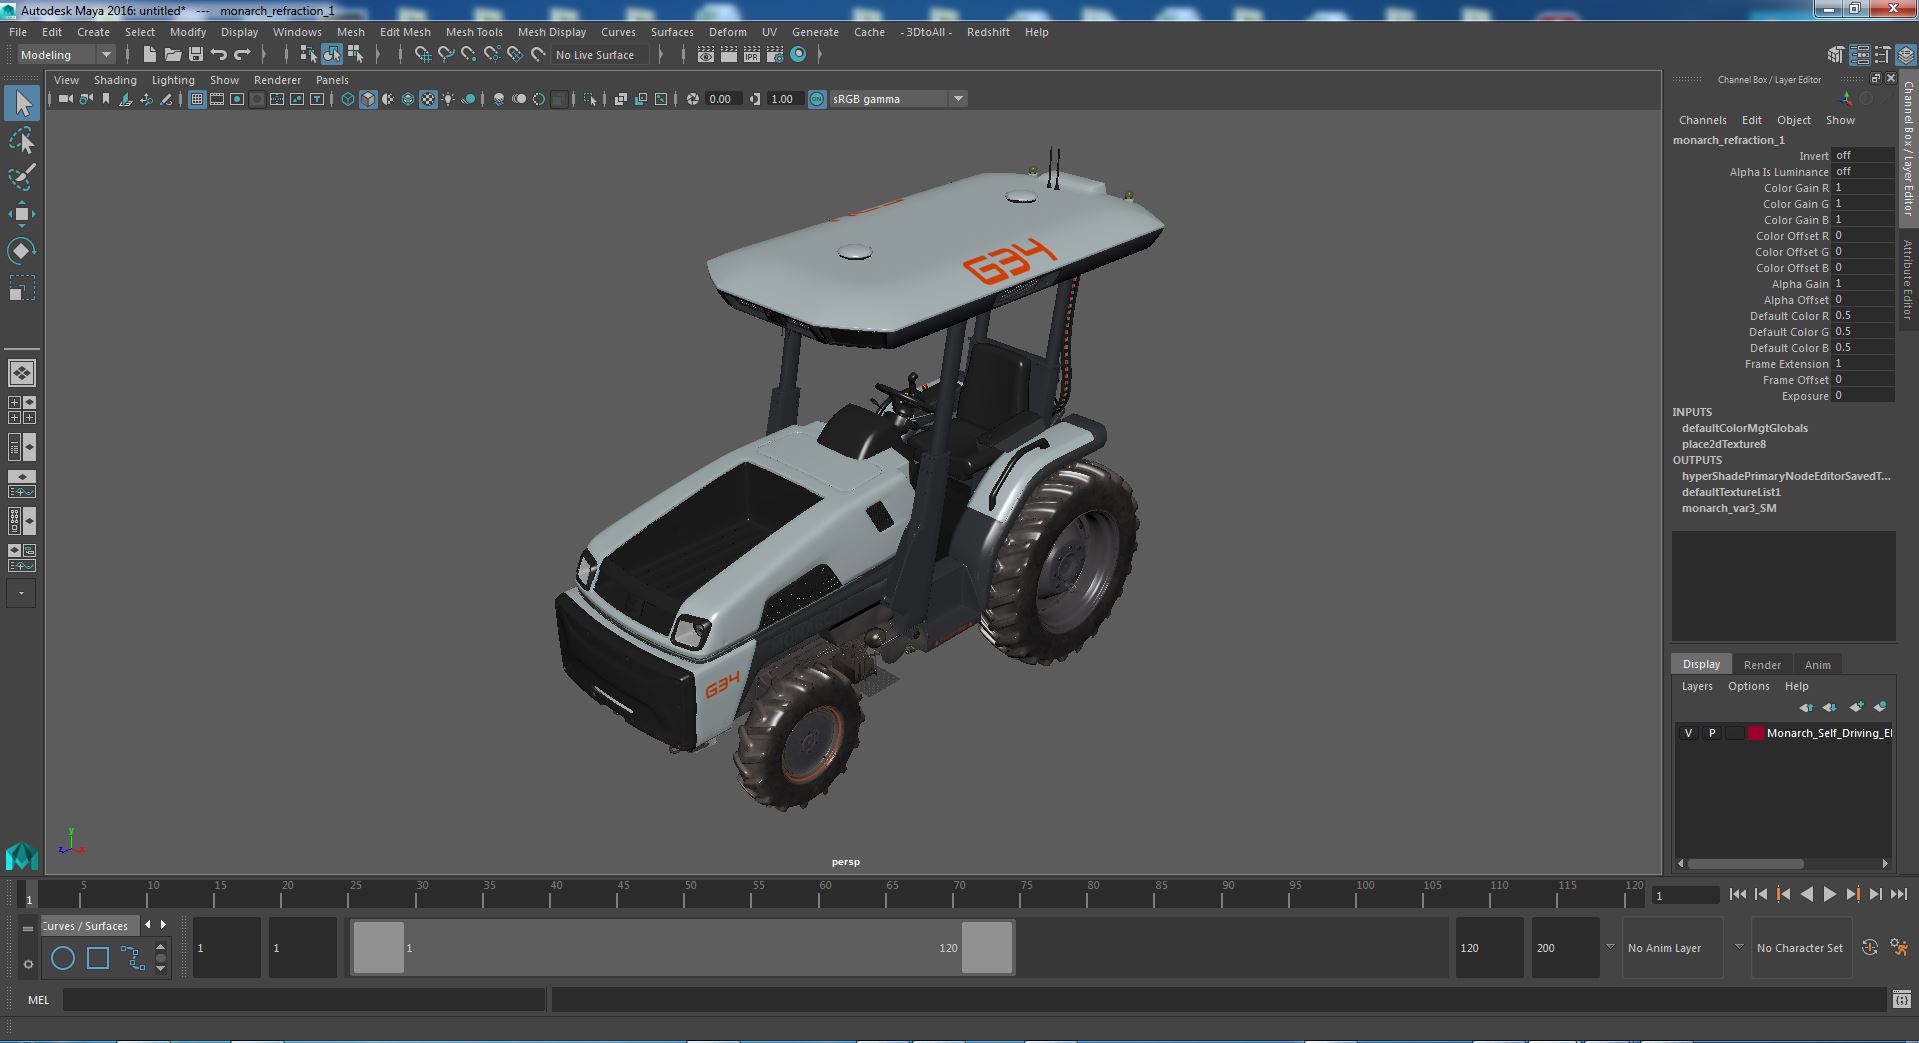Screen dimensions: 1919x1043
Task: Click the red color swatch of Monarch layer
Action: click(x=1755, y=733)
